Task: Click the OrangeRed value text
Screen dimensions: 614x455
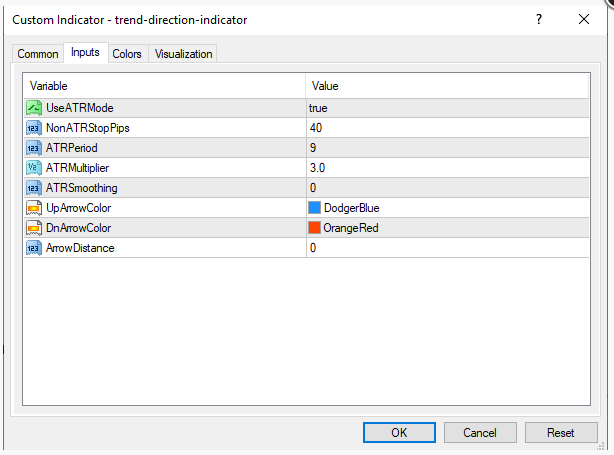Action: [x=351, y=228]
